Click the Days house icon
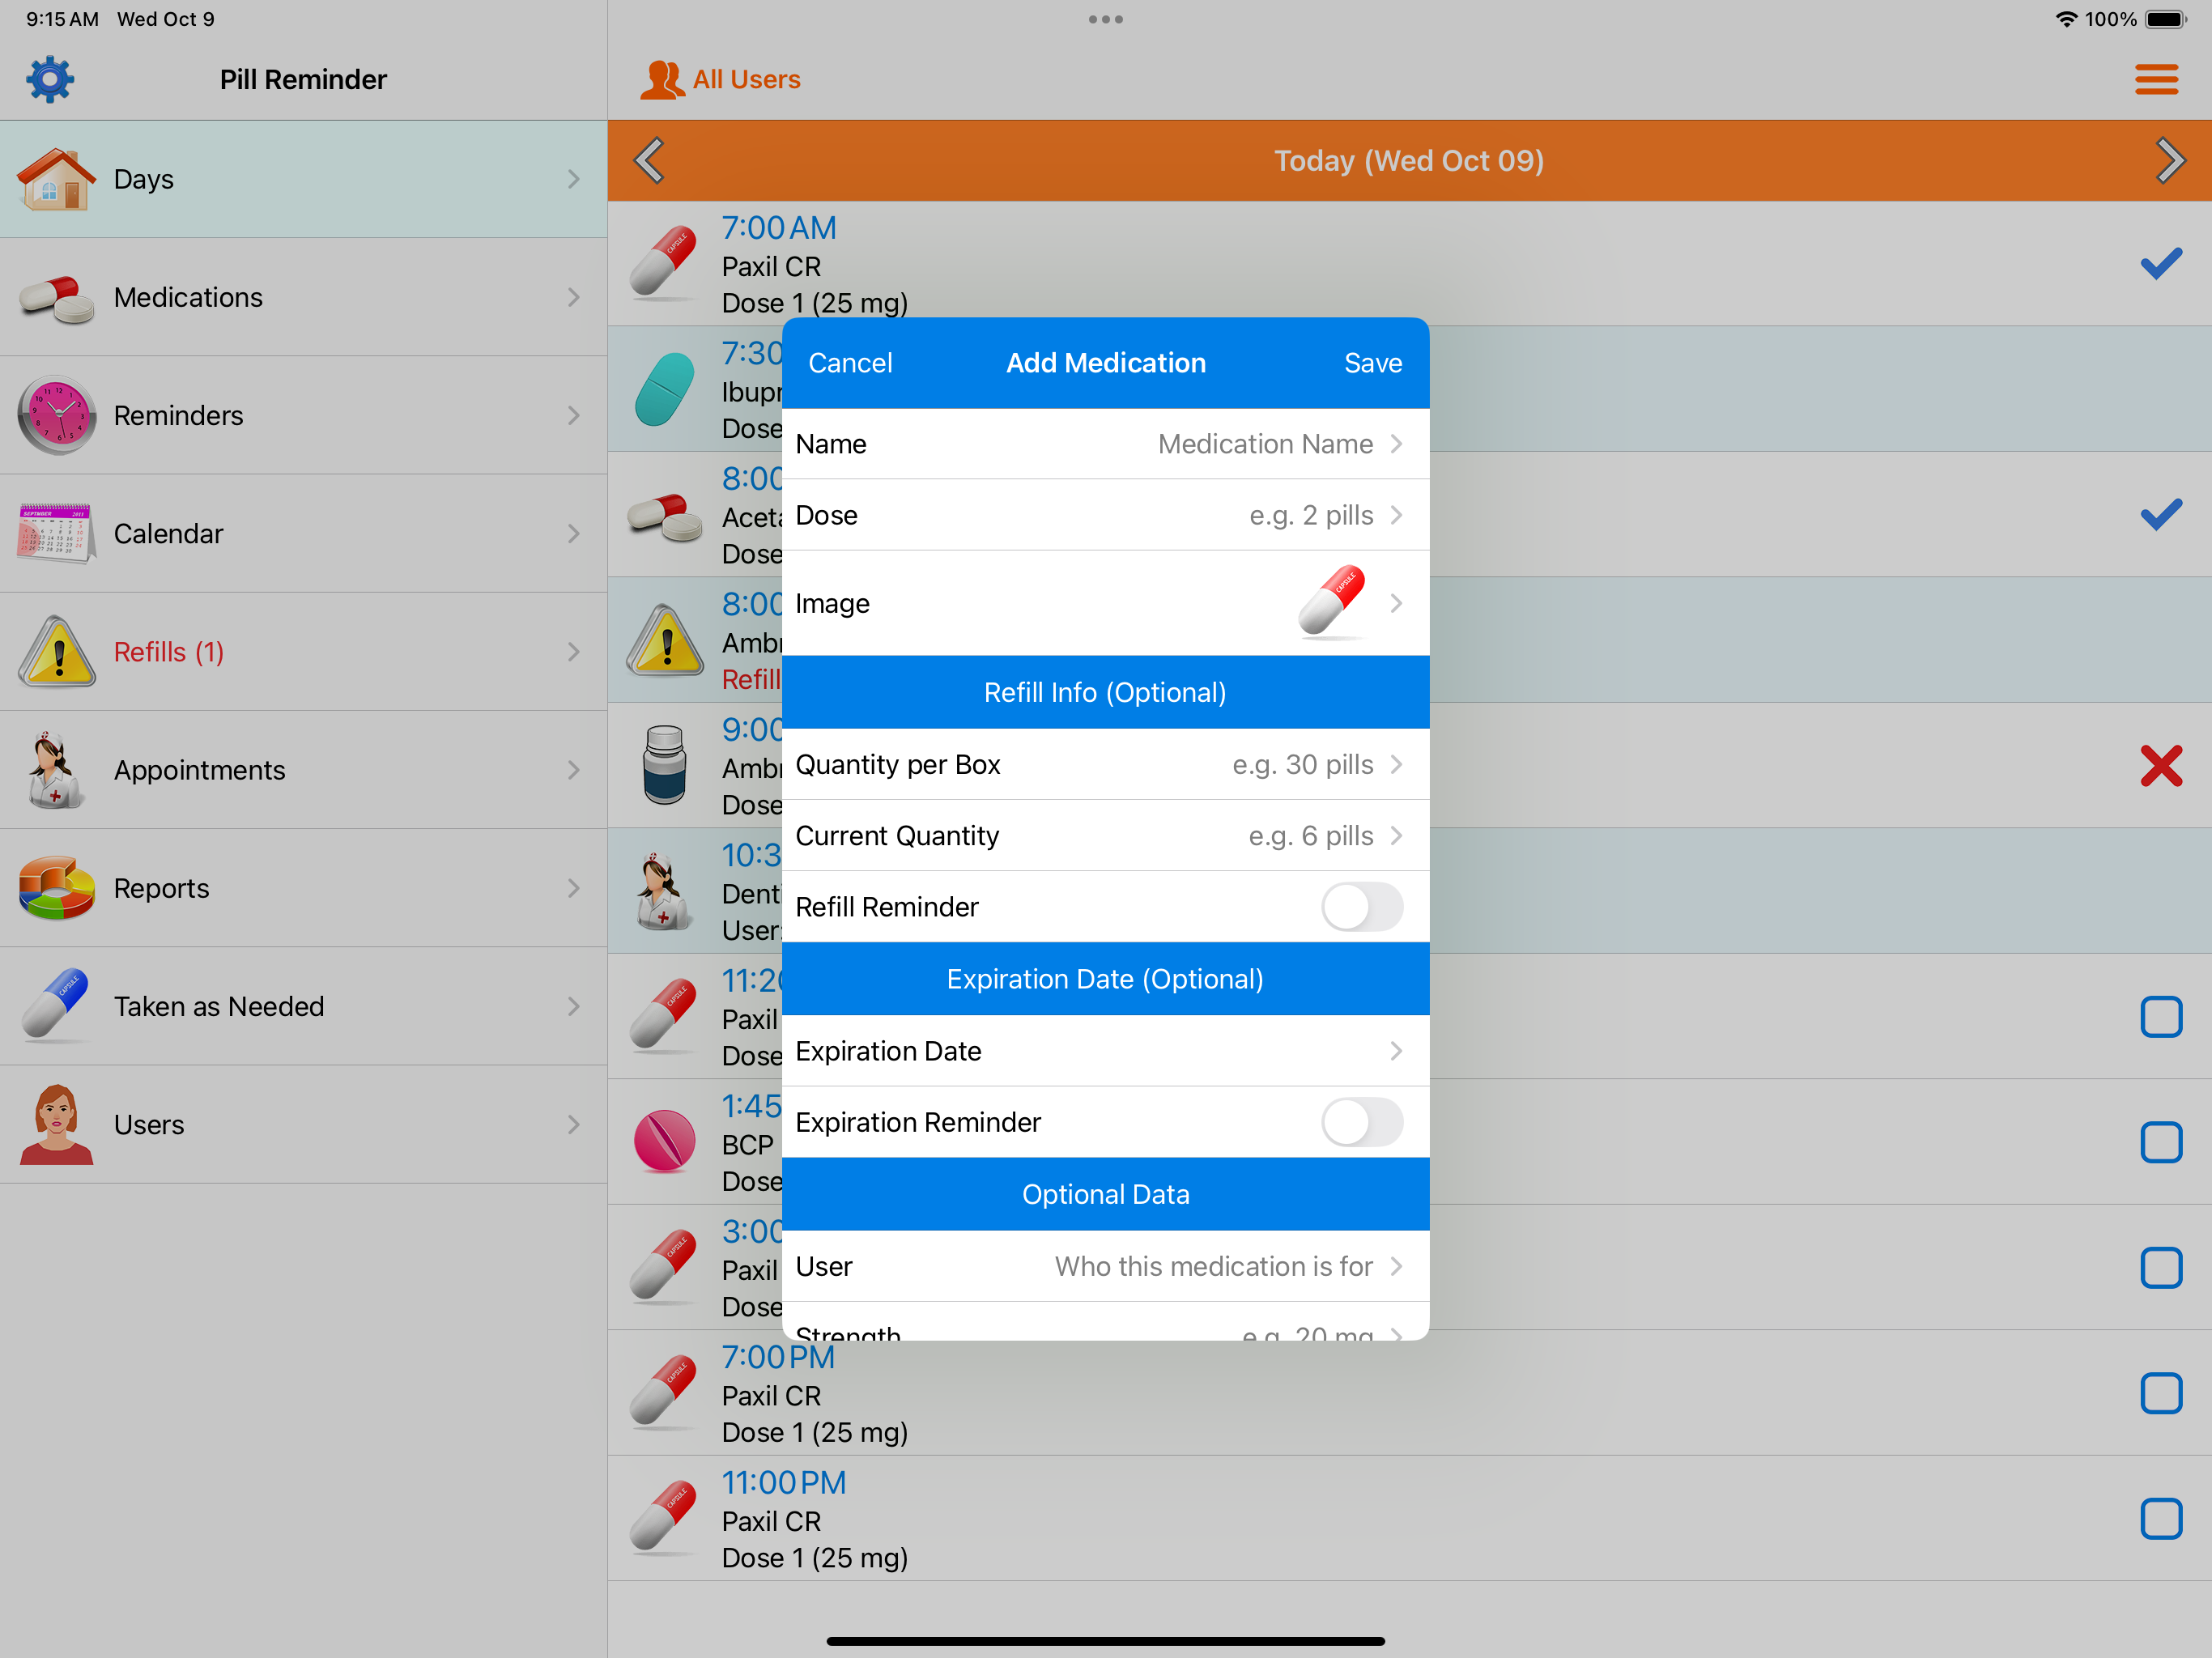 pyautogui.click(x=56, y=179)
